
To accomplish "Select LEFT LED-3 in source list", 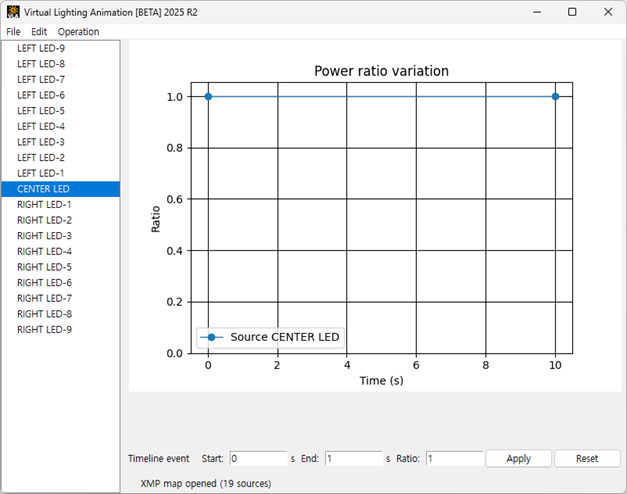I will point(61,142).
